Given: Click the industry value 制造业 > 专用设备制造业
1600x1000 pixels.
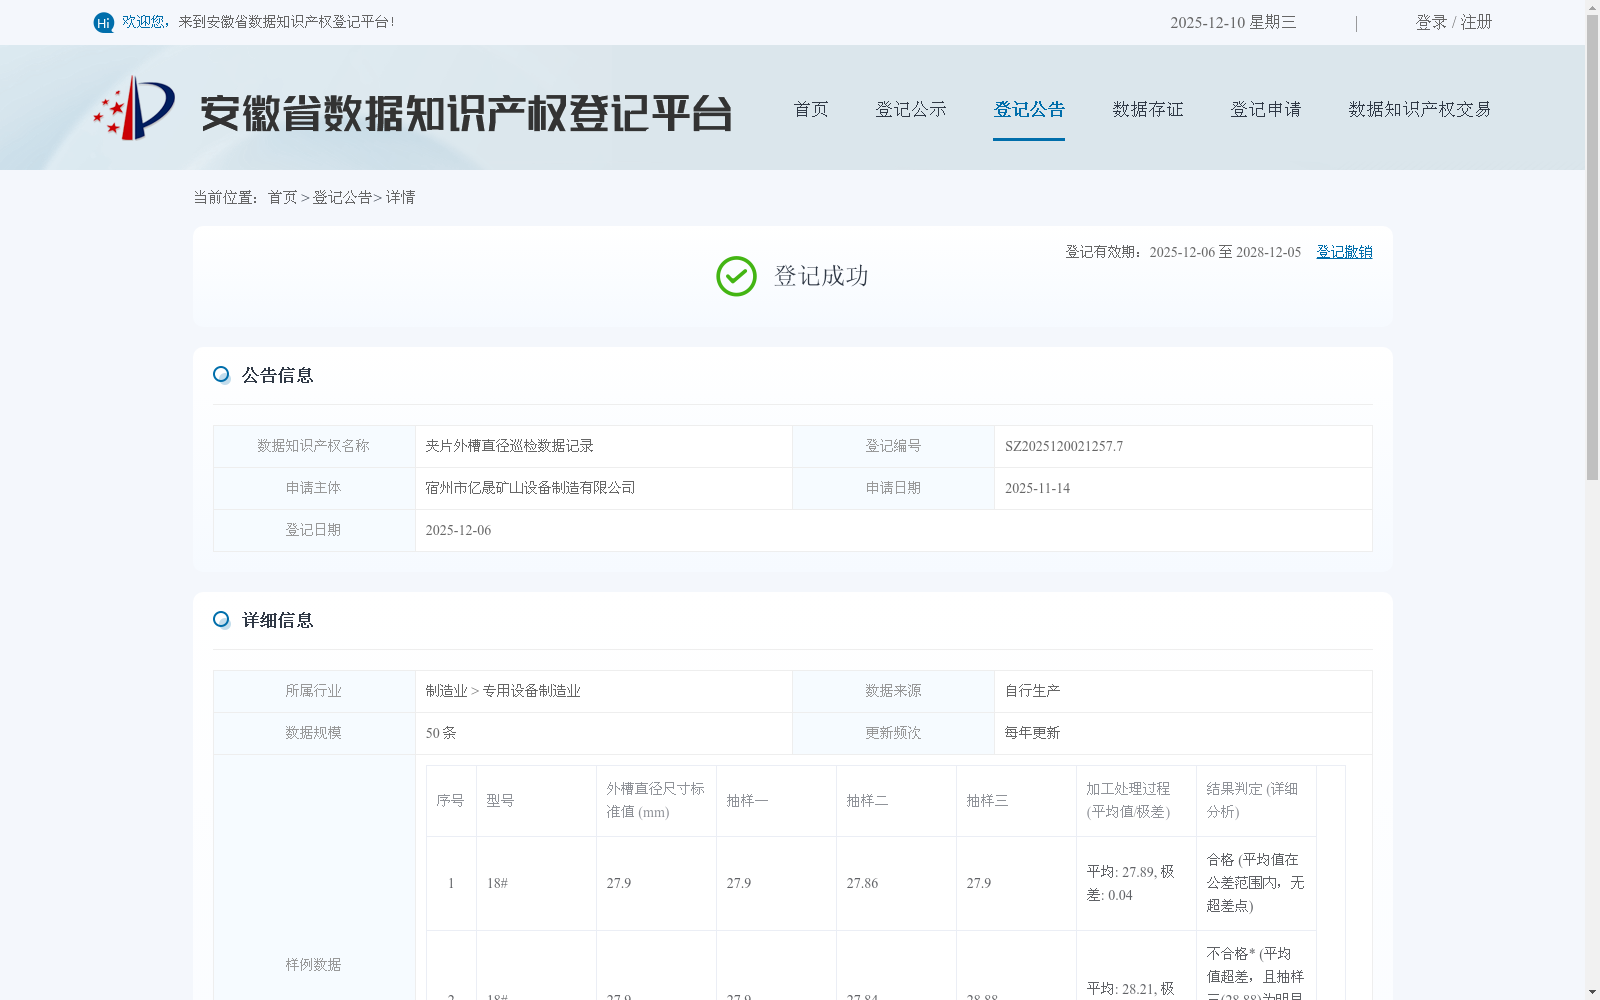Looking at the screenshot, I should pyautogui.click(x=503, y=691).
